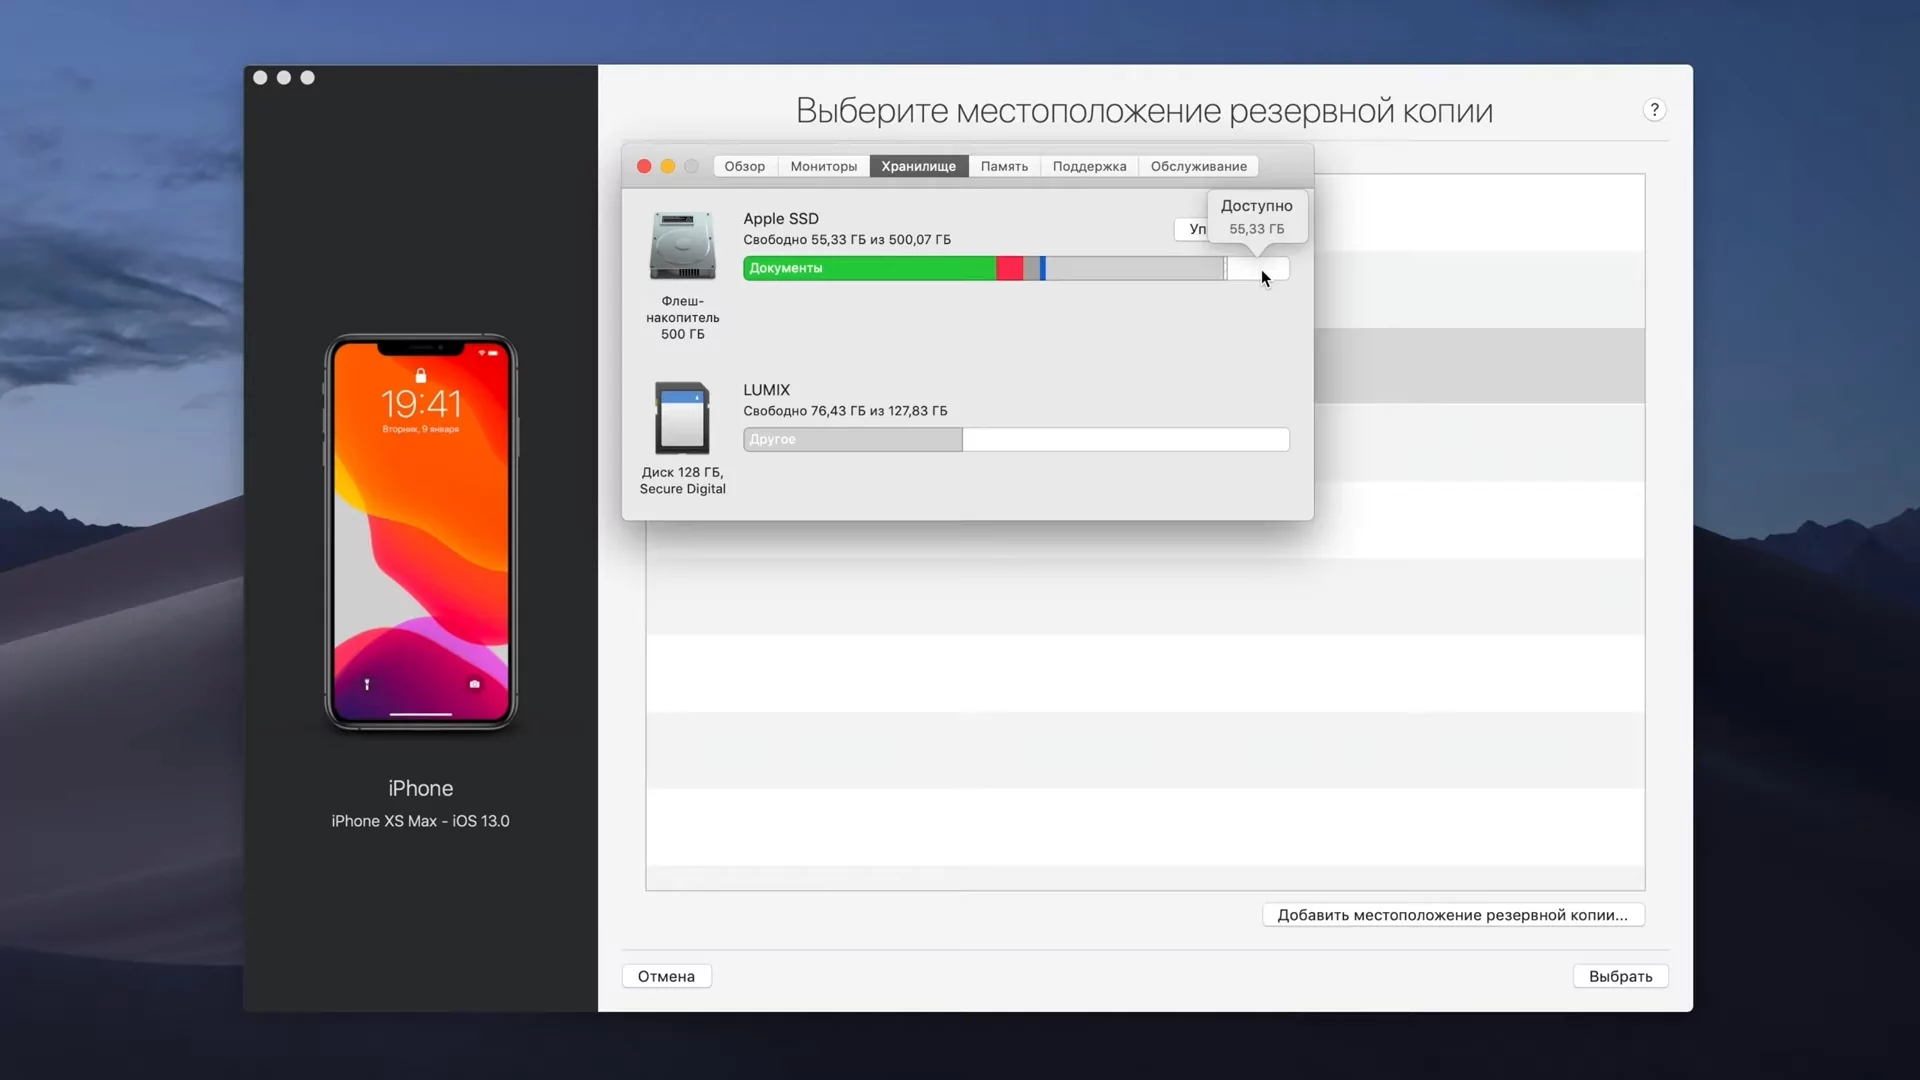The height and width of the screenshot is (1080, 1920).
Task: Click the green Документы storage segment
Action: coord(869,268)
